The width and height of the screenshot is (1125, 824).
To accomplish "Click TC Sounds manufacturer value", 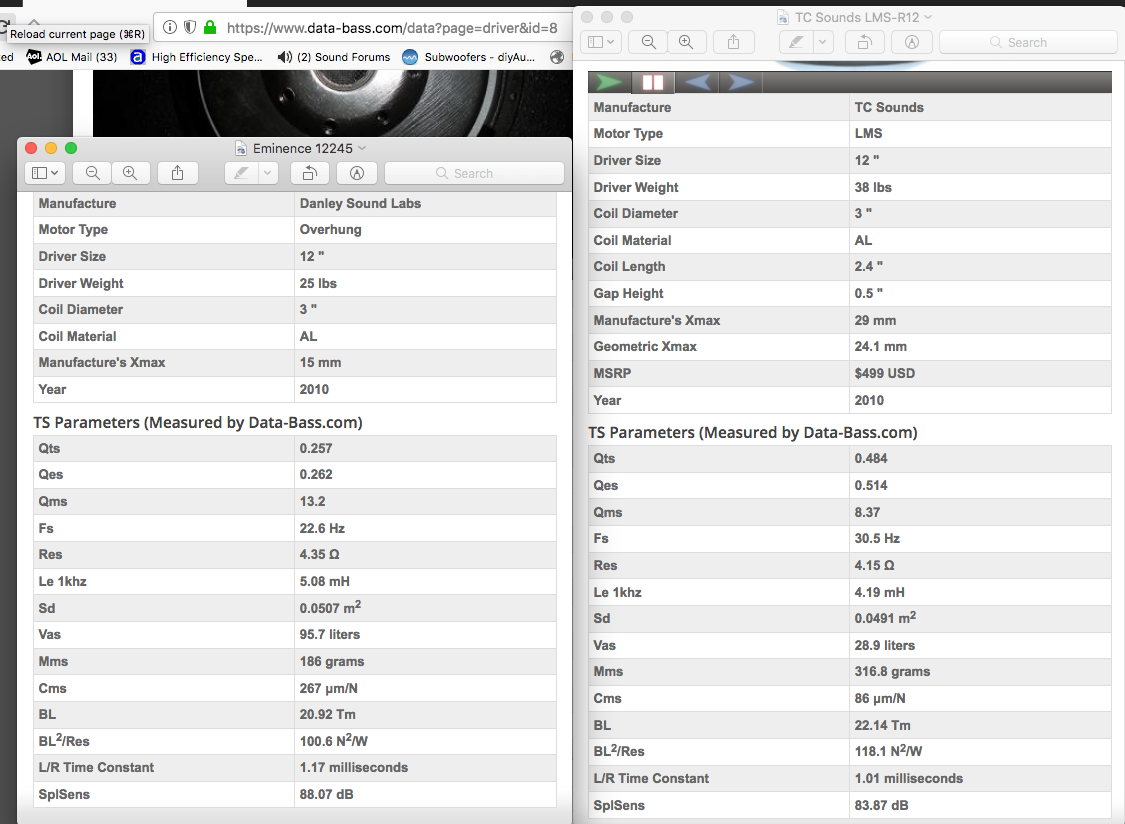I will click(x=889, y=107).
